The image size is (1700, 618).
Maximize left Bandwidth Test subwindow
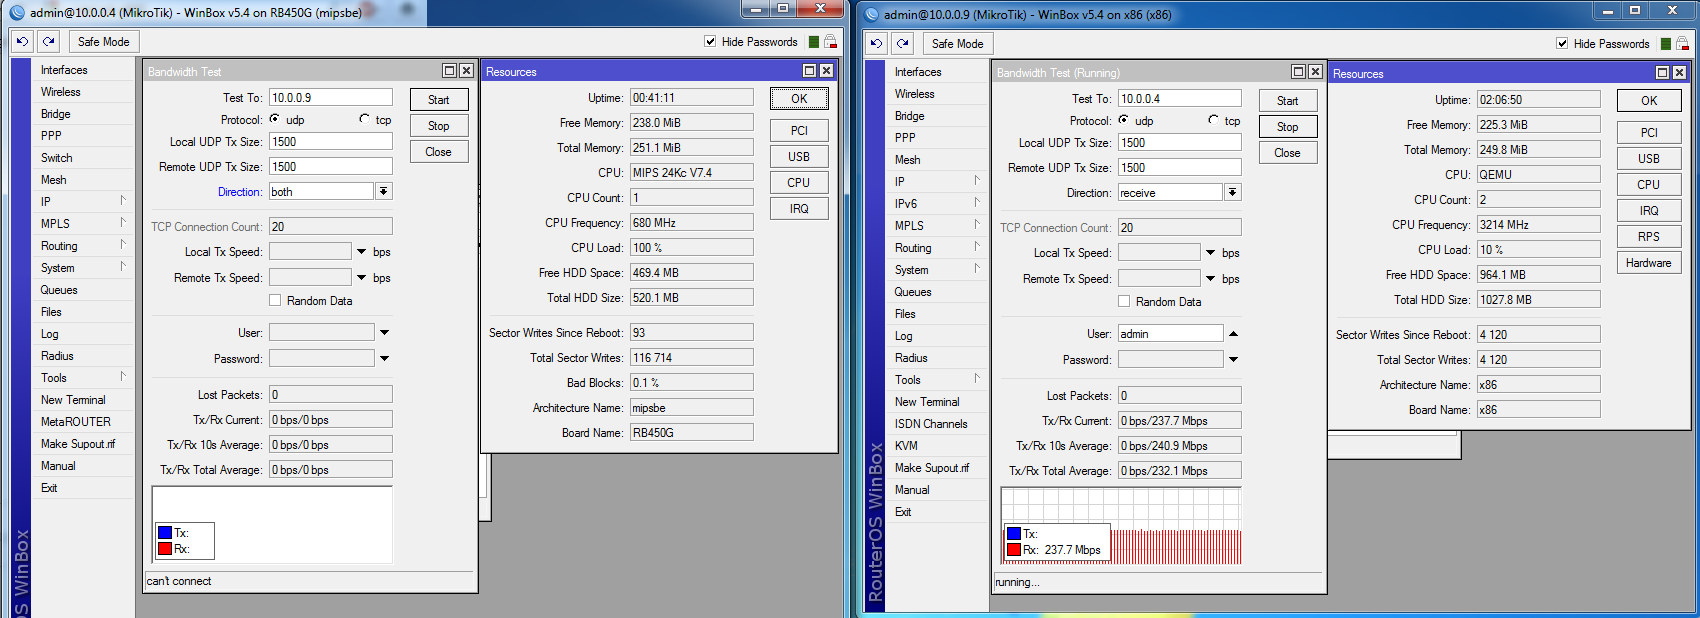tap(450, 71)
